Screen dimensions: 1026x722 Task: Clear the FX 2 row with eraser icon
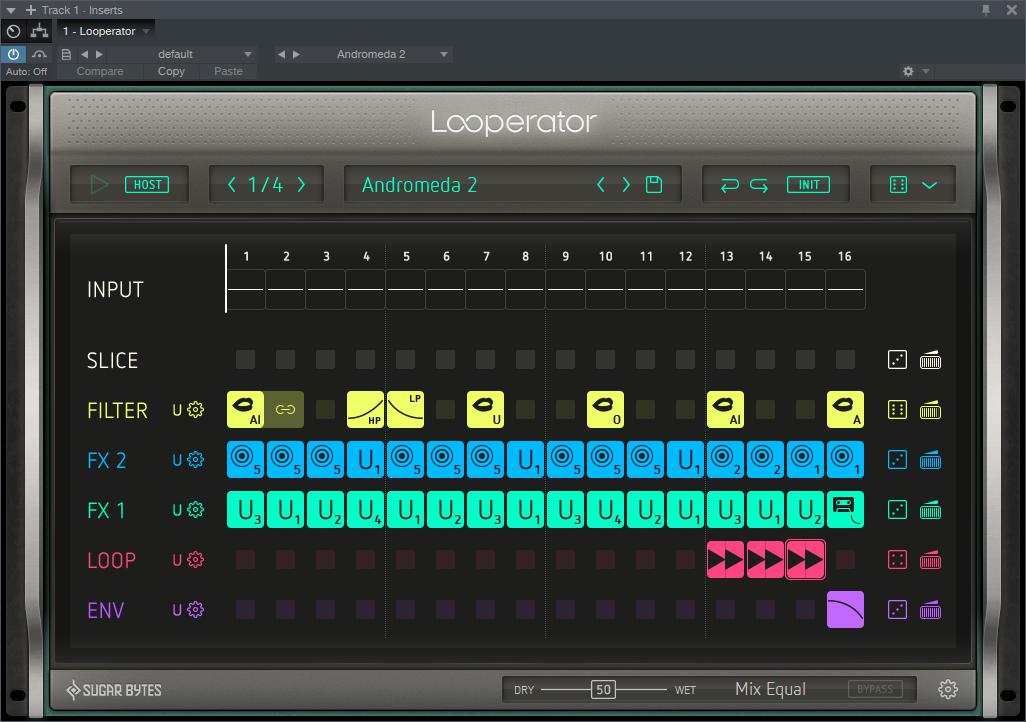(930, 460)
